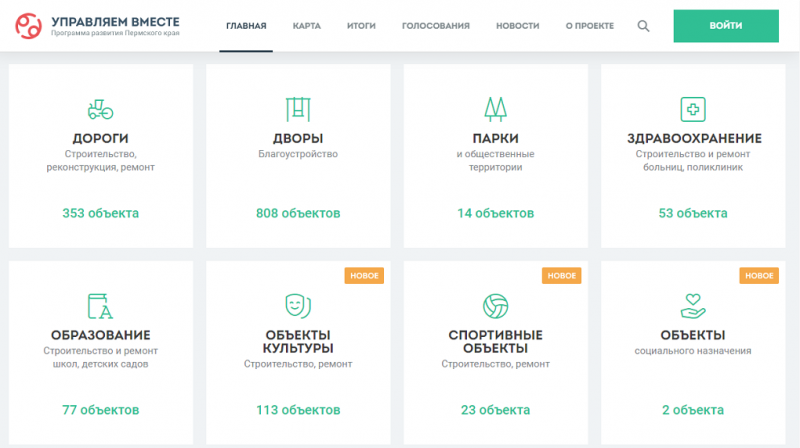Click the swing icon for Дворы
This screenshot has width=800, height=448.
click(x=298, y=109)
